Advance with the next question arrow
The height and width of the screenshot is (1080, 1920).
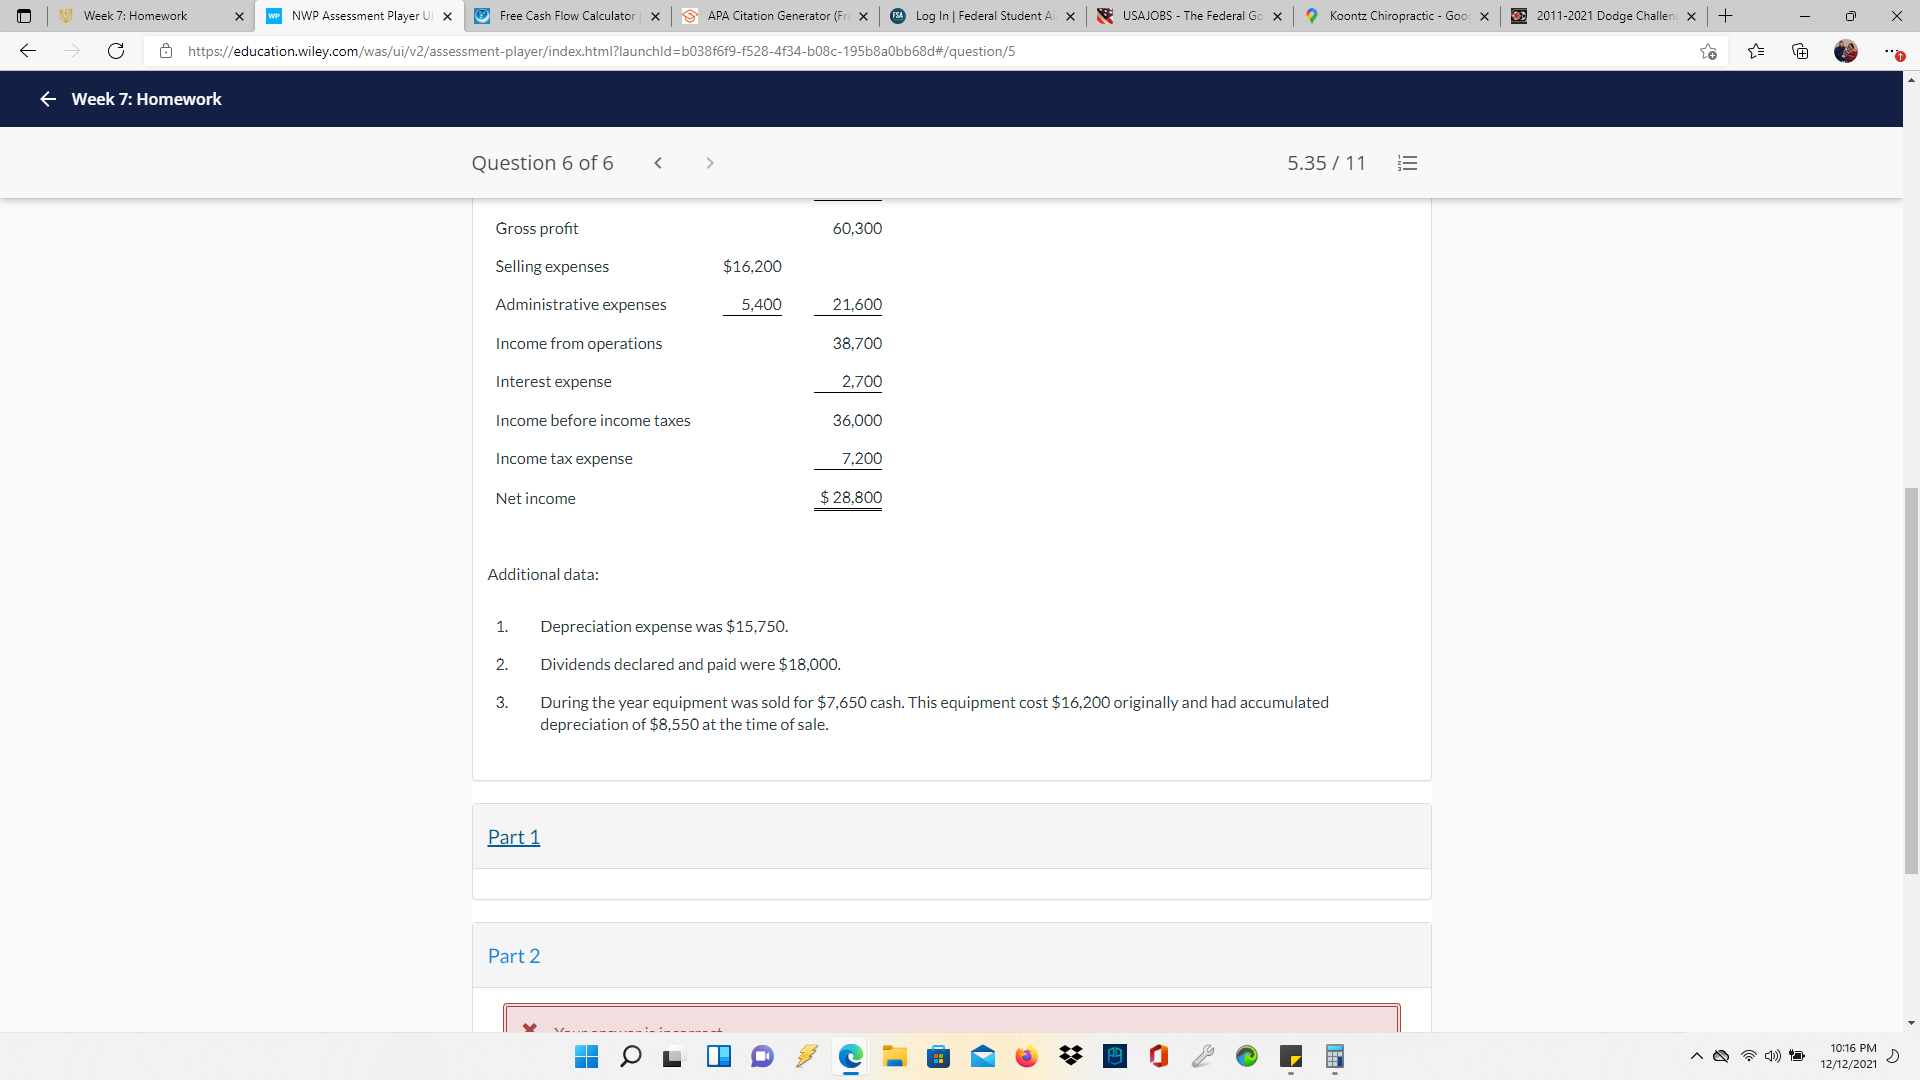coord(710,162)
